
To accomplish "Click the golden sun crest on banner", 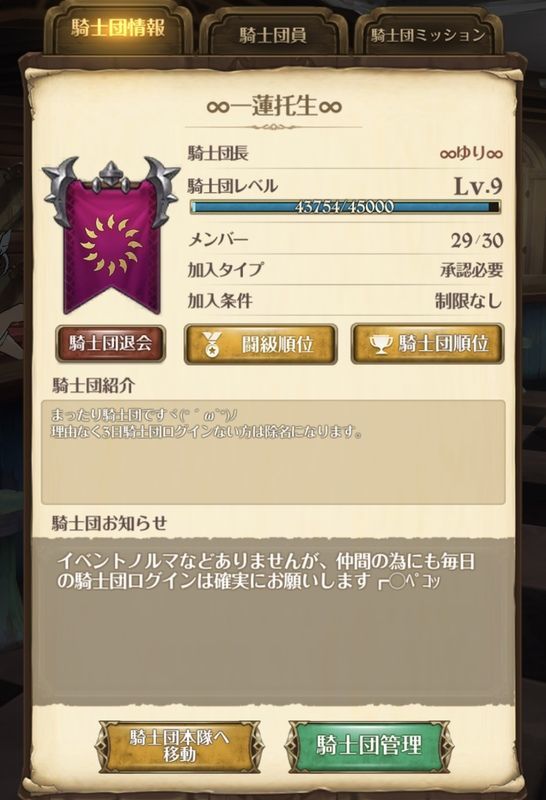I will (111, 245).
